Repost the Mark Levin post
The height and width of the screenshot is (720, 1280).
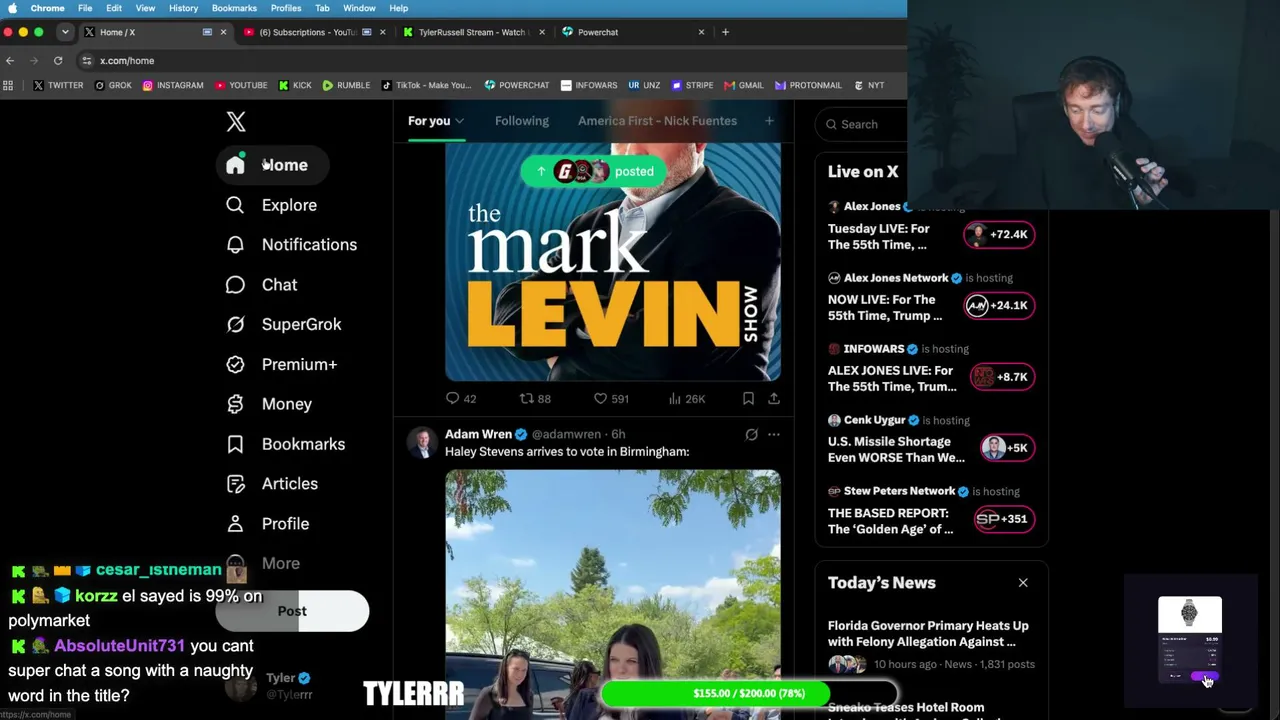535,399
